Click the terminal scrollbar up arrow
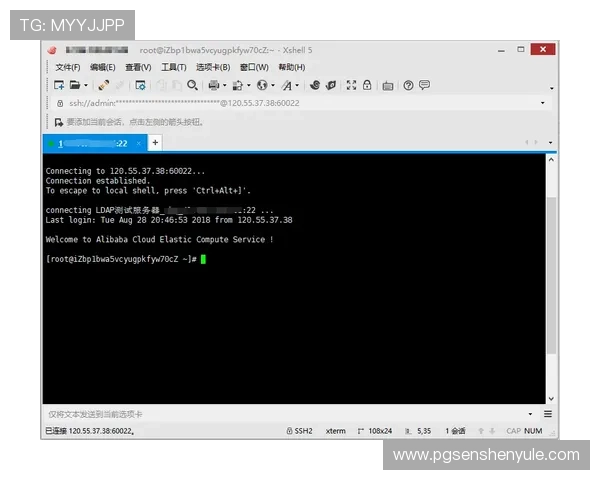600x480 pixels. click(x=551, y=160)
